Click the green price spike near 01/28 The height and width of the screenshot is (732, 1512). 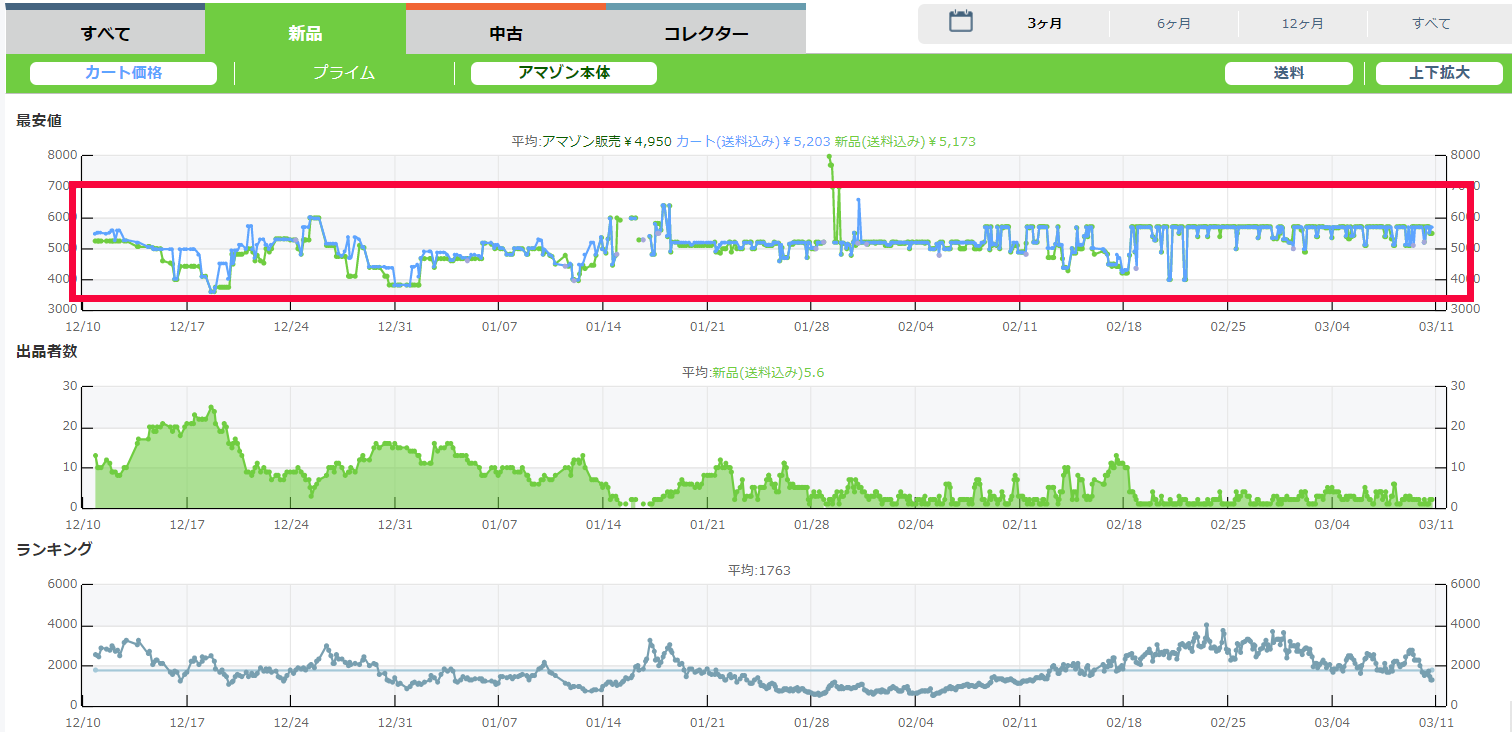pyautogui.click(x=829, y=157)
